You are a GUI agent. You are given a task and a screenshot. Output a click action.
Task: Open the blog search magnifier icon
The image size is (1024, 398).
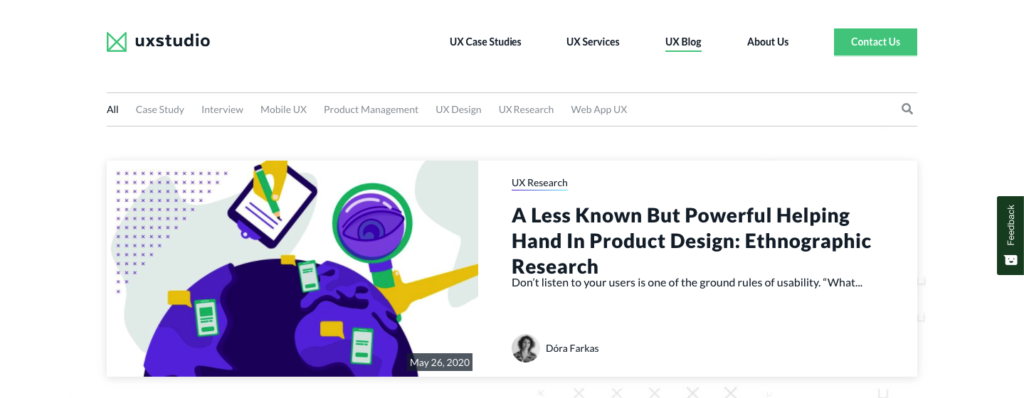907,109
